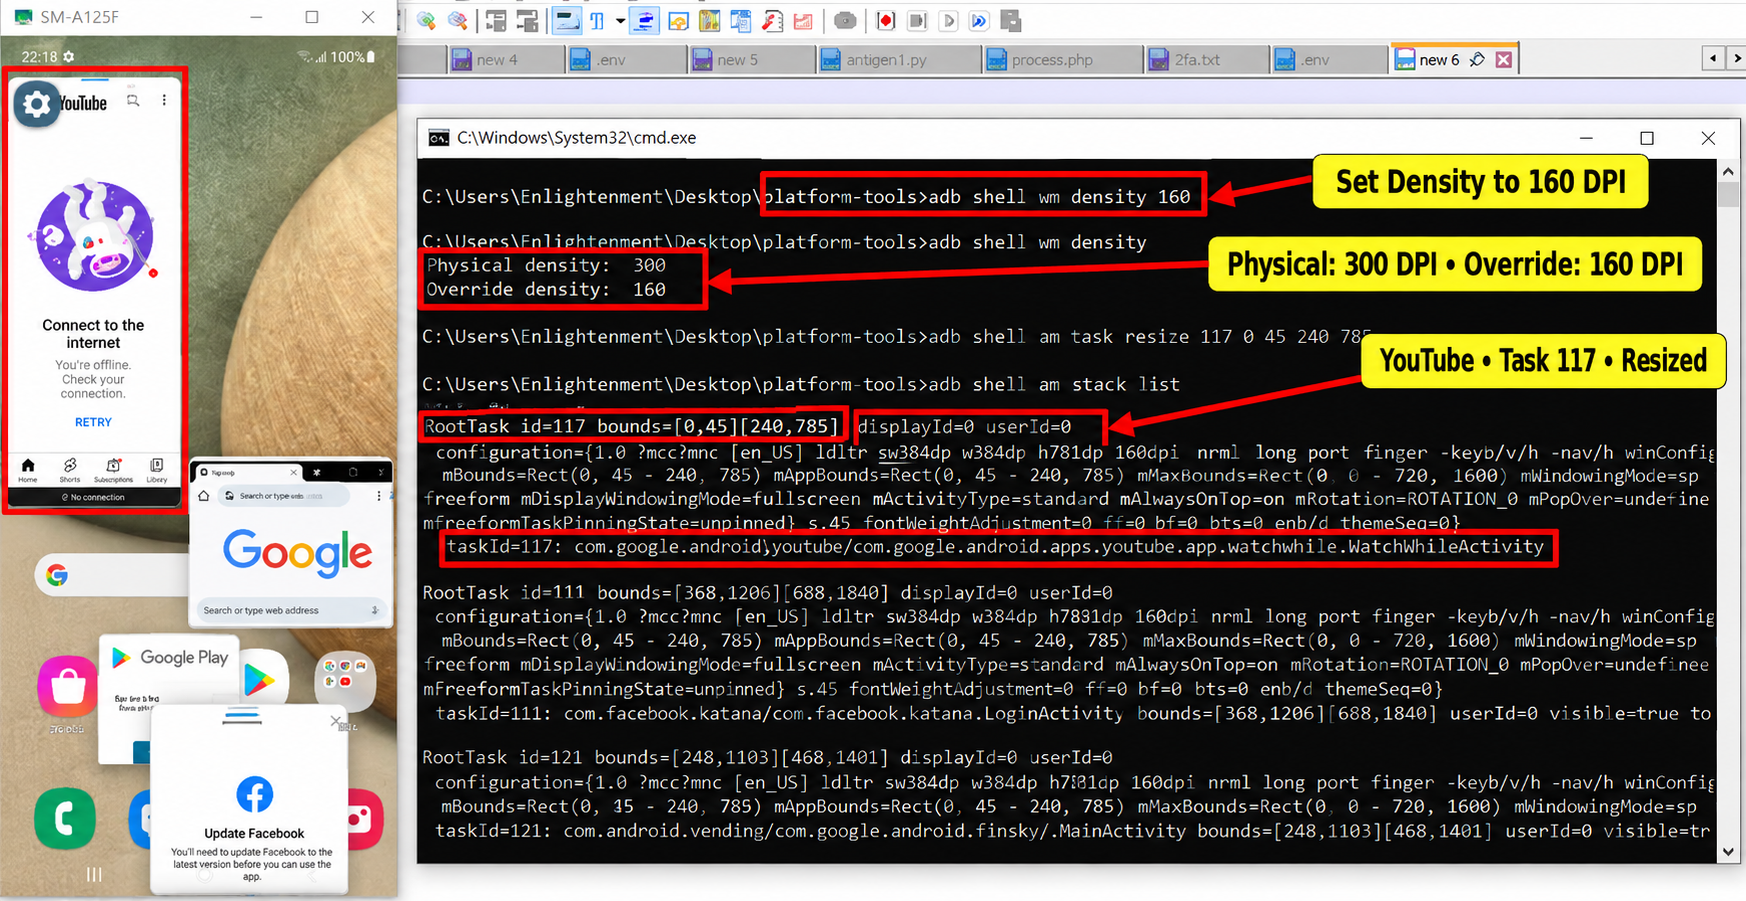Click cmd window scrollbar down arrow
This screenshot has width=1746, height=901.
1728,852
